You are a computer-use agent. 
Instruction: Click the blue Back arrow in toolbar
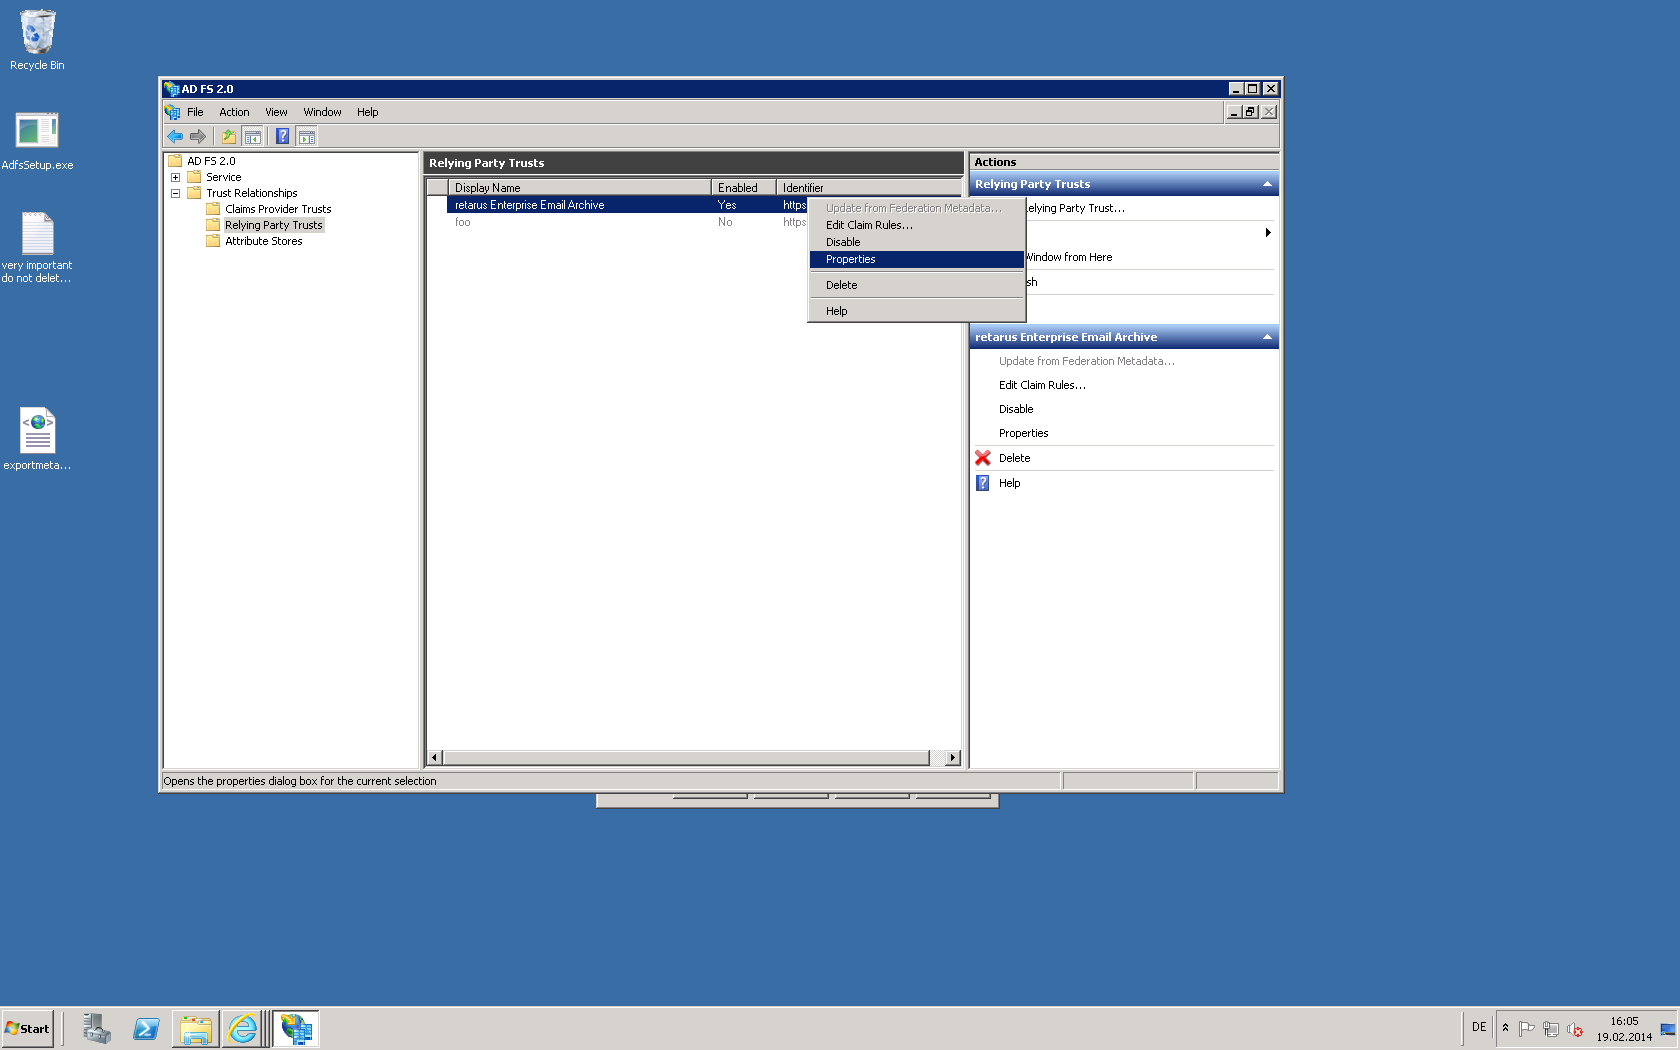coord(175,137)
